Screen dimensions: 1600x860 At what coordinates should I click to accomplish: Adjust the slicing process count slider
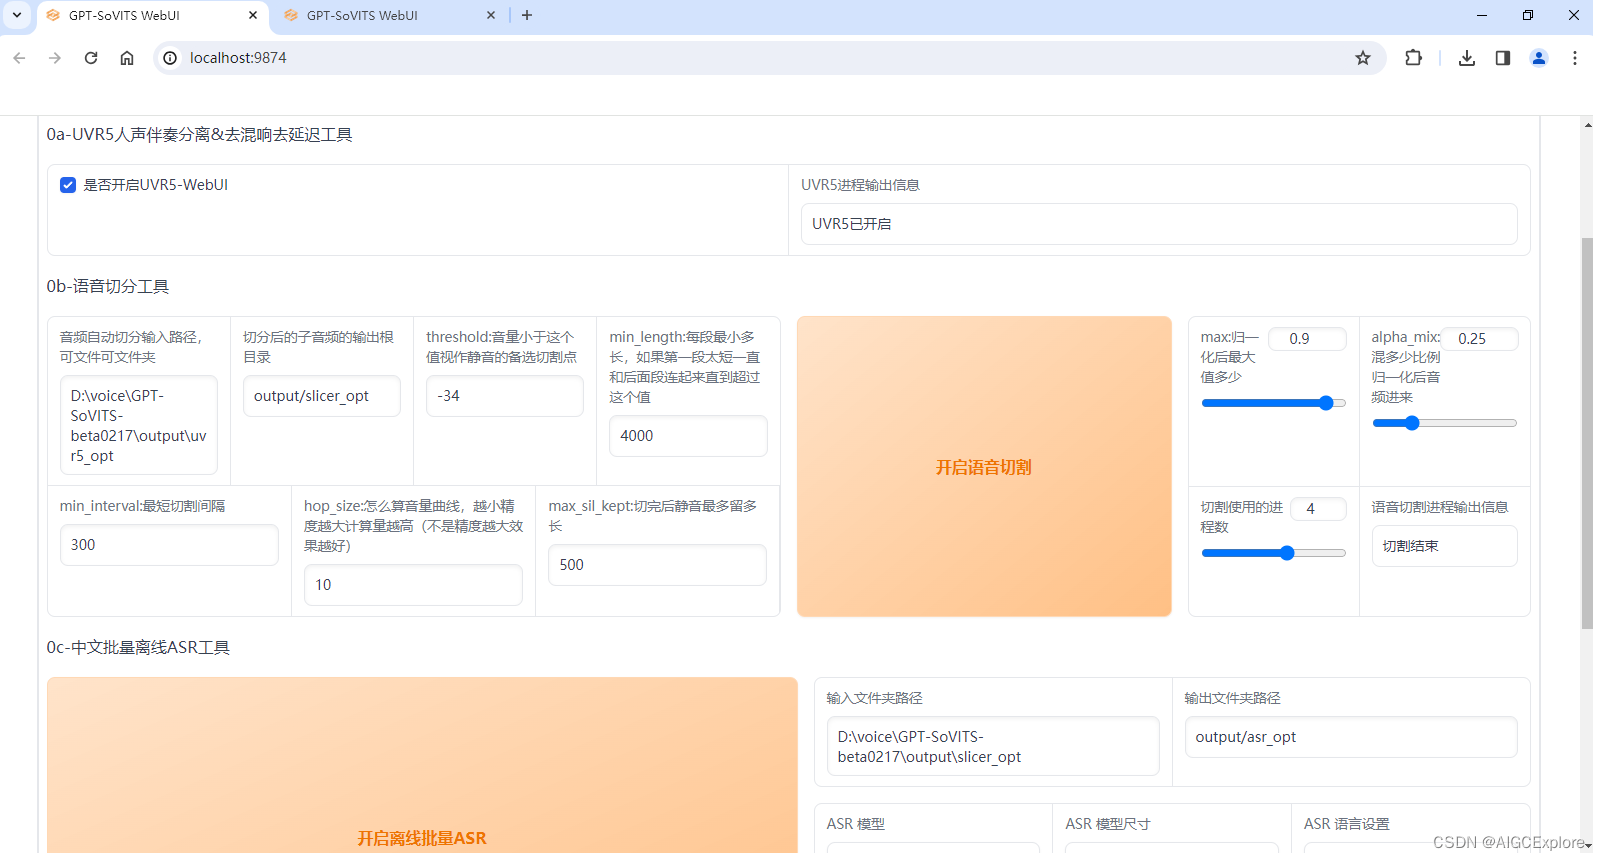pyautogui.click(x=1273, y=553)
